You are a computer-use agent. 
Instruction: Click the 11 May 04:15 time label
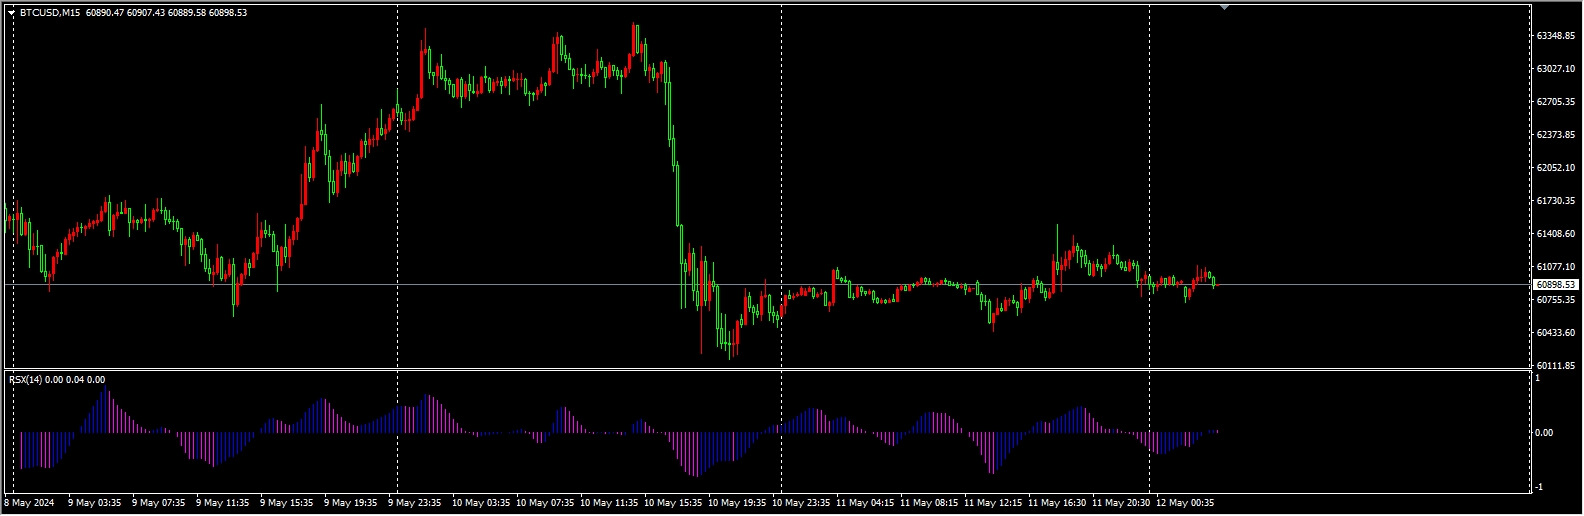point(864,503)
